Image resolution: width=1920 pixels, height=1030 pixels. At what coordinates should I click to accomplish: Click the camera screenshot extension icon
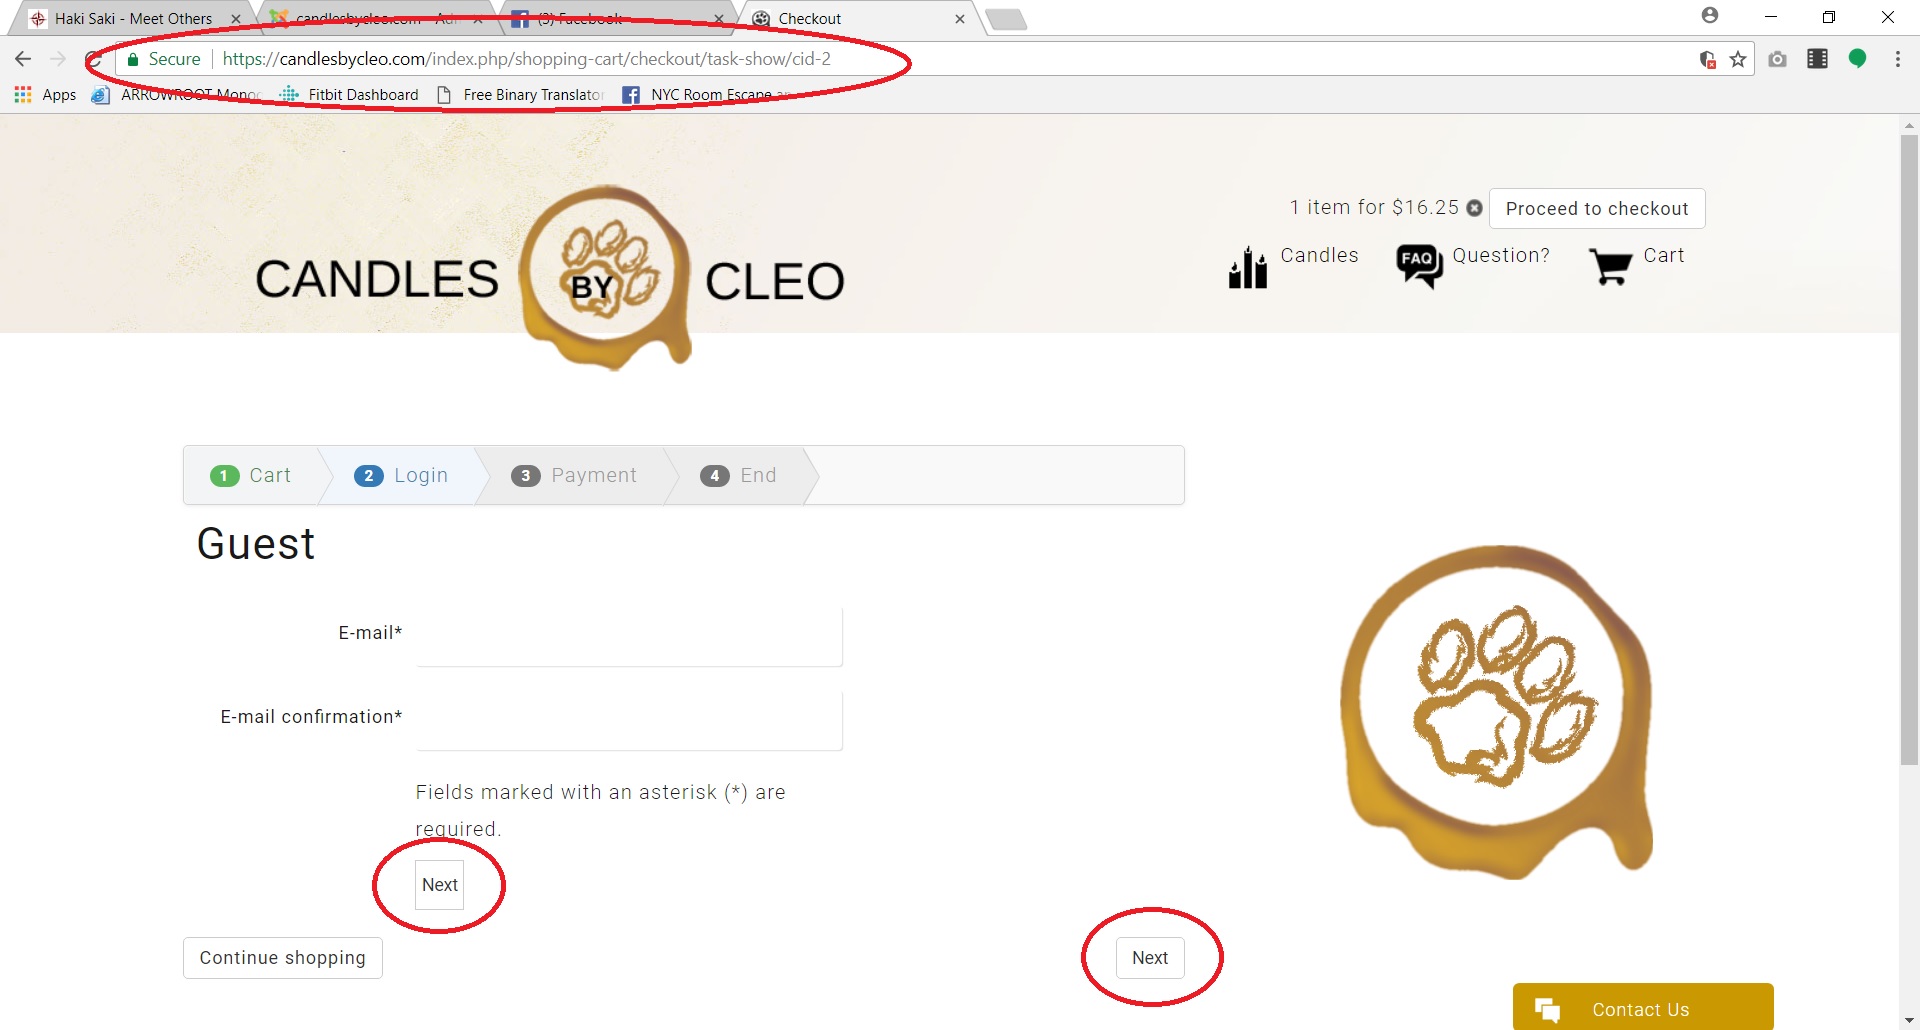[1777, 59]
